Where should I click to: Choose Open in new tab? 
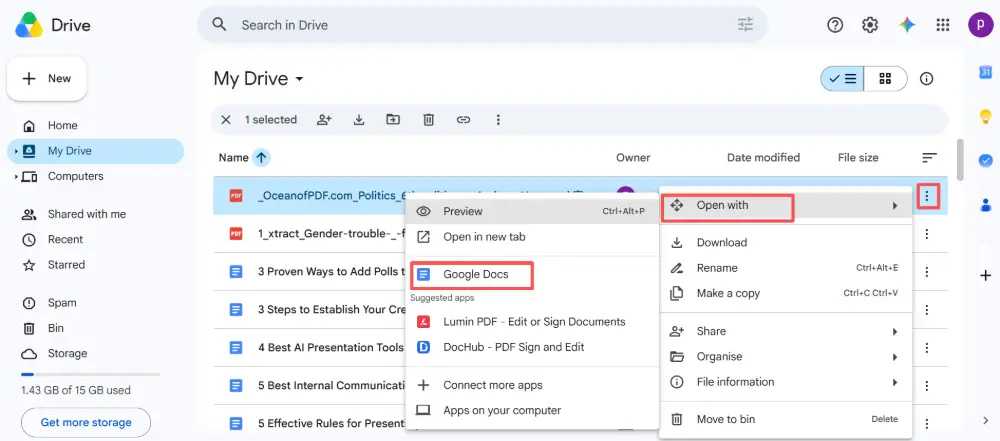point(532,237)
